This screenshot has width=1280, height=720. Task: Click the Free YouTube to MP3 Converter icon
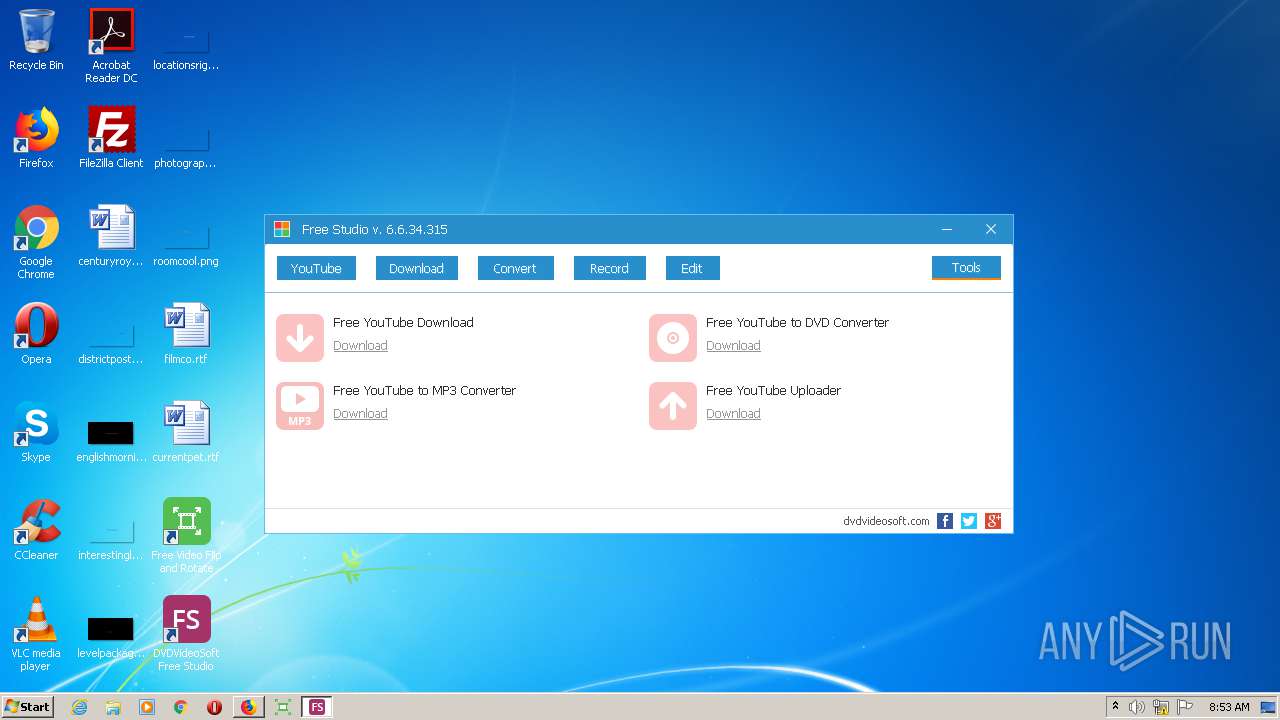coord(300,406)
